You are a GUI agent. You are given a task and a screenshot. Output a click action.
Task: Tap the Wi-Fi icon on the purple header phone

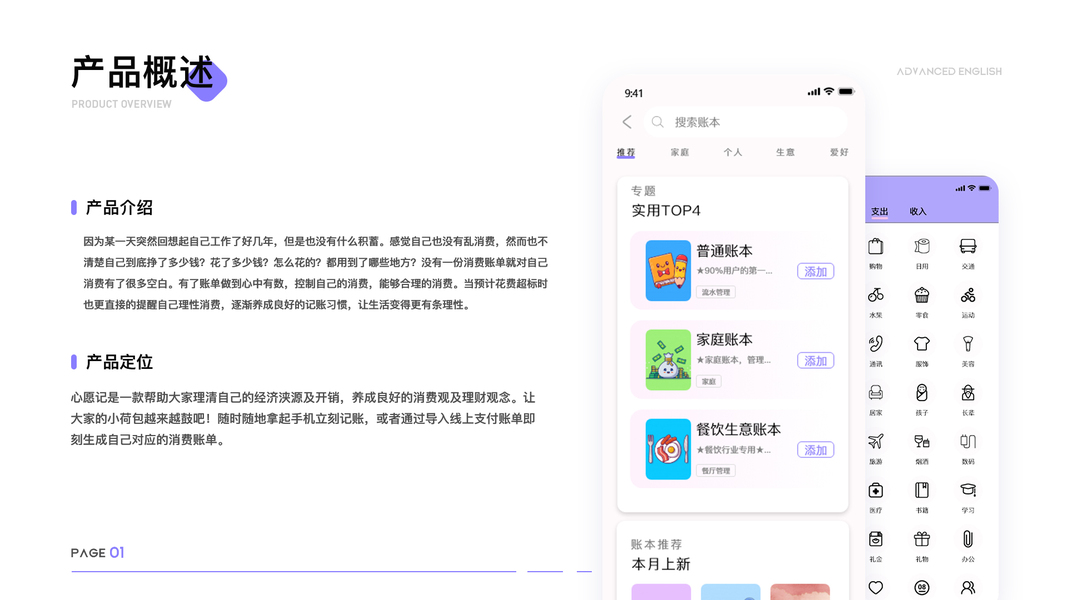coord(972,188)
